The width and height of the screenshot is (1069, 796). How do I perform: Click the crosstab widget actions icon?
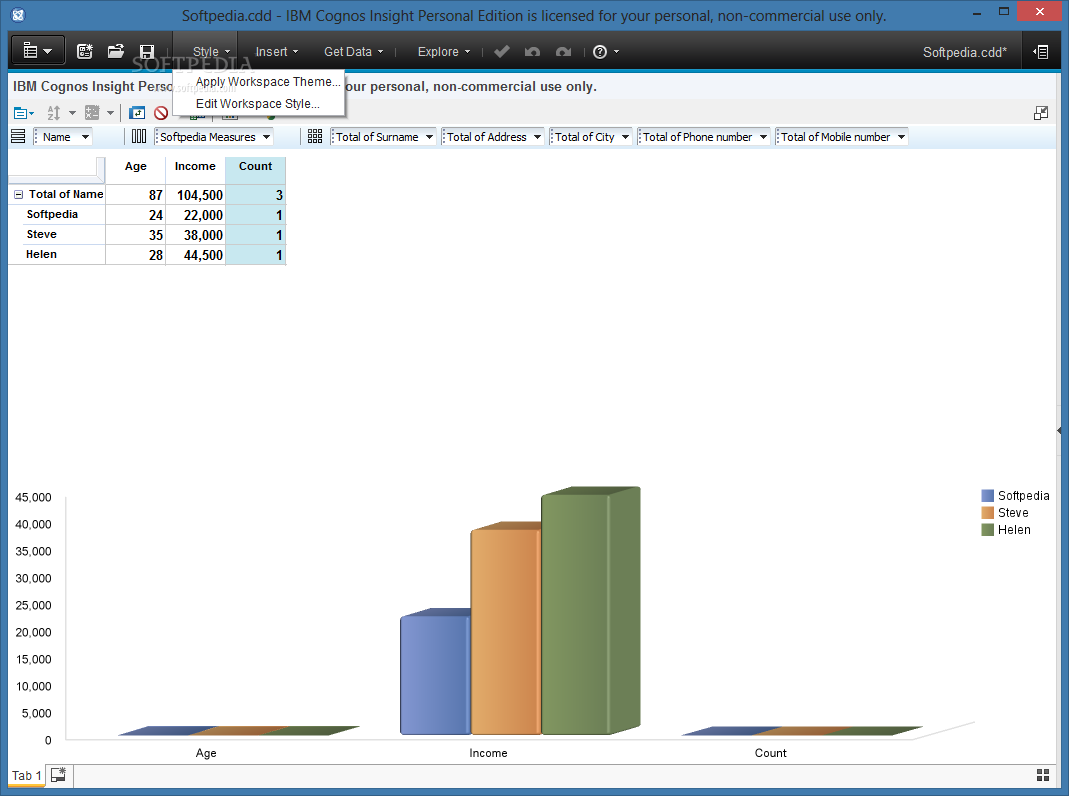[24, 113]
